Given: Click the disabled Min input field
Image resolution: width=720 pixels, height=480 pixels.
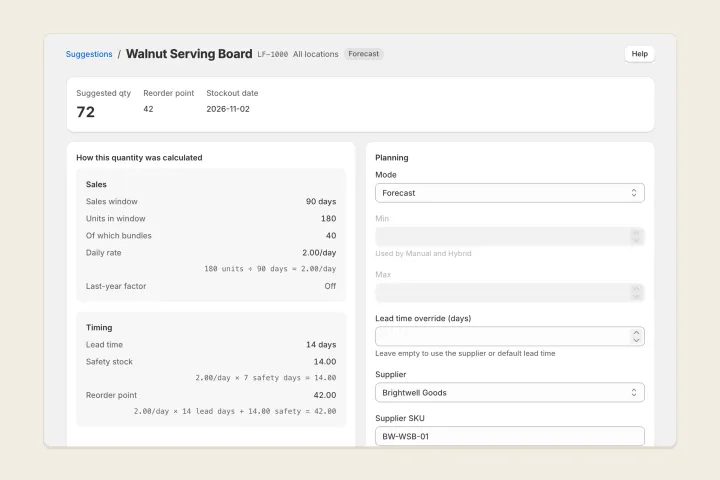Looking at the screenshot, I should [x=510, y=237].
